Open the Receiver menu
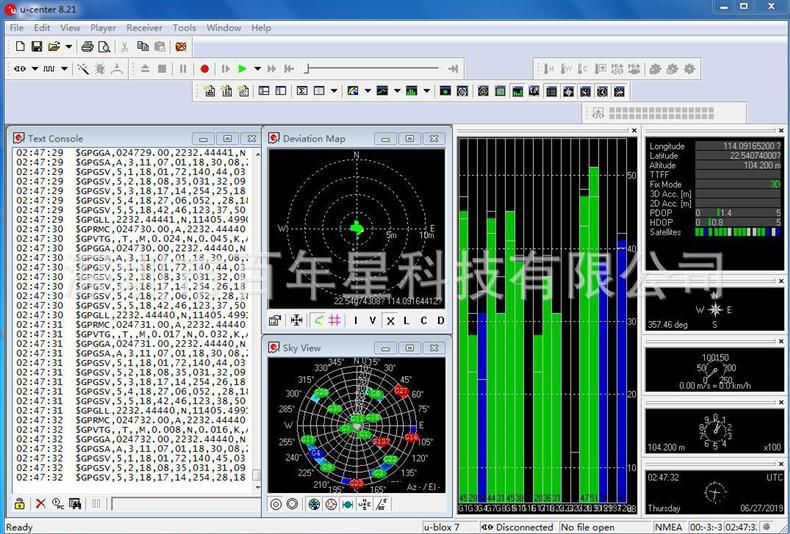 [144, 28]
